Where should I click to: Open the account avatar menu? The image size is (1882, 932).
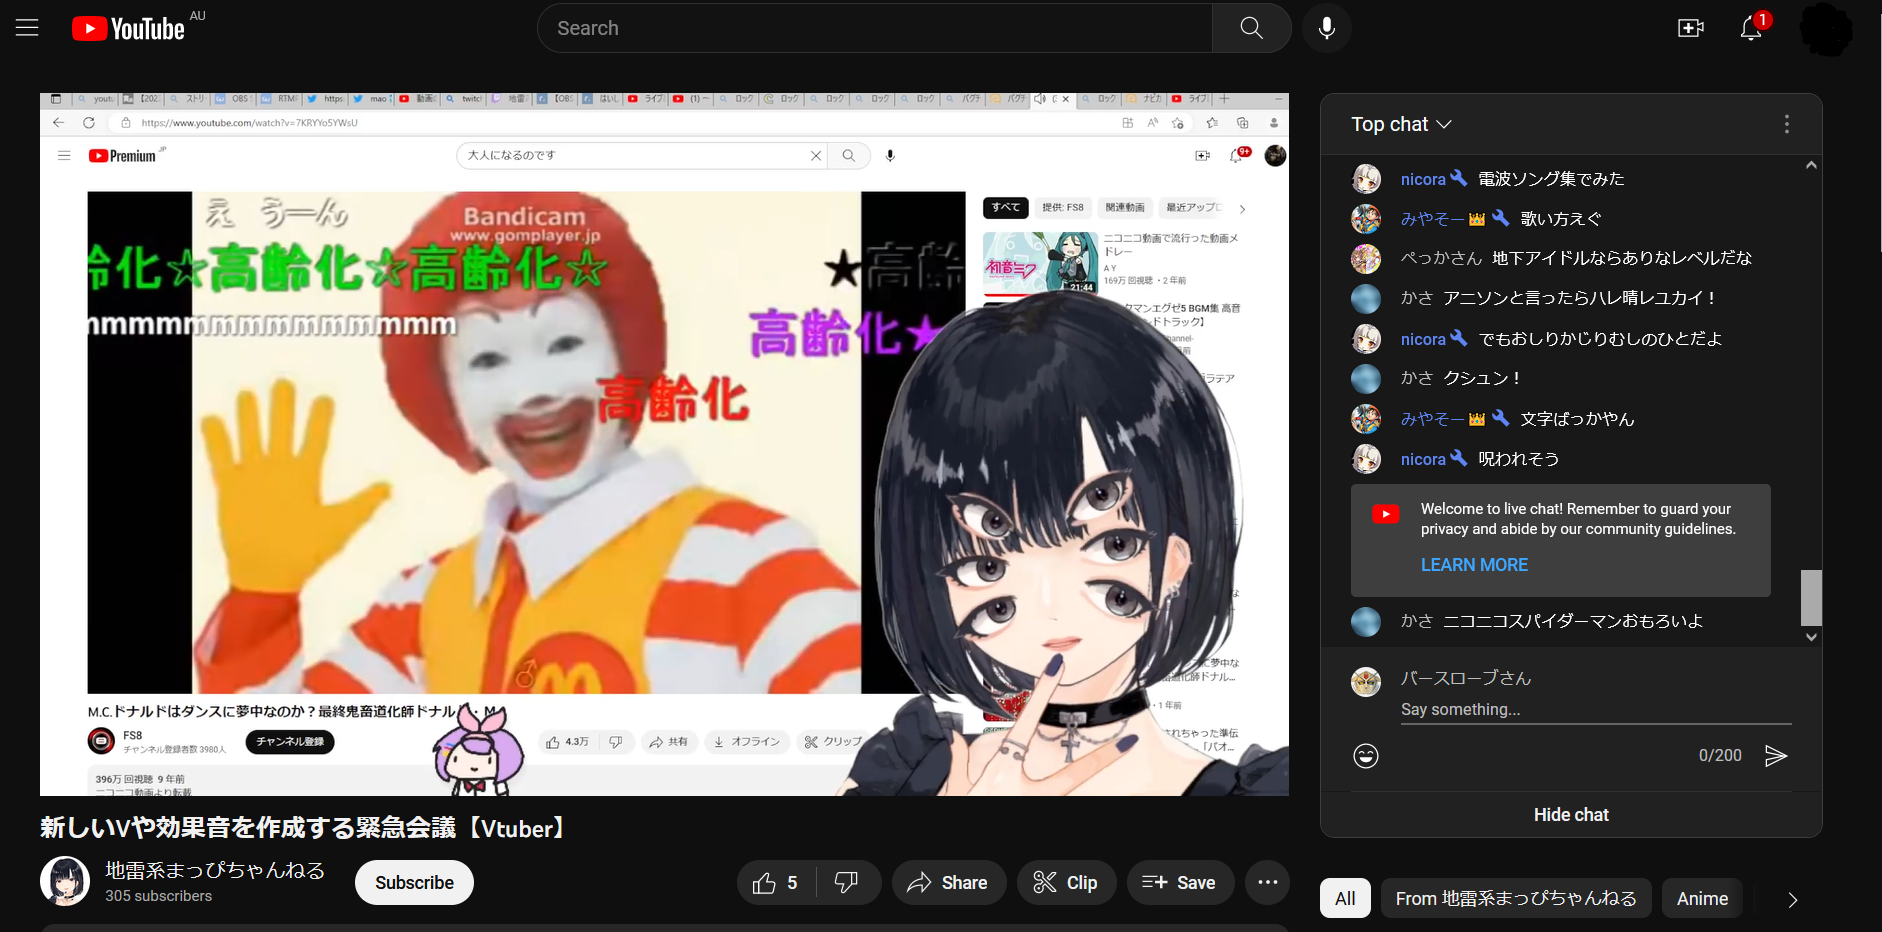(x=1826, y=28)
